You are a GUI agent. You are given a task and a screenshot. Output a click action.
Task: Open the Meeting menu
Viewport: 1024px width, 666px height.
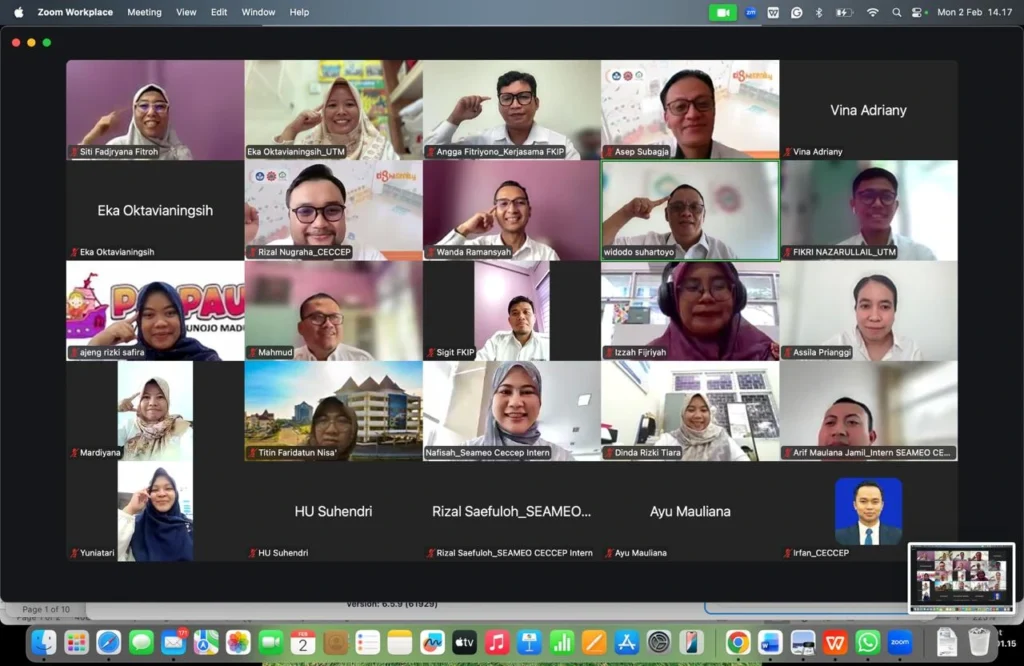pos(144,12)
